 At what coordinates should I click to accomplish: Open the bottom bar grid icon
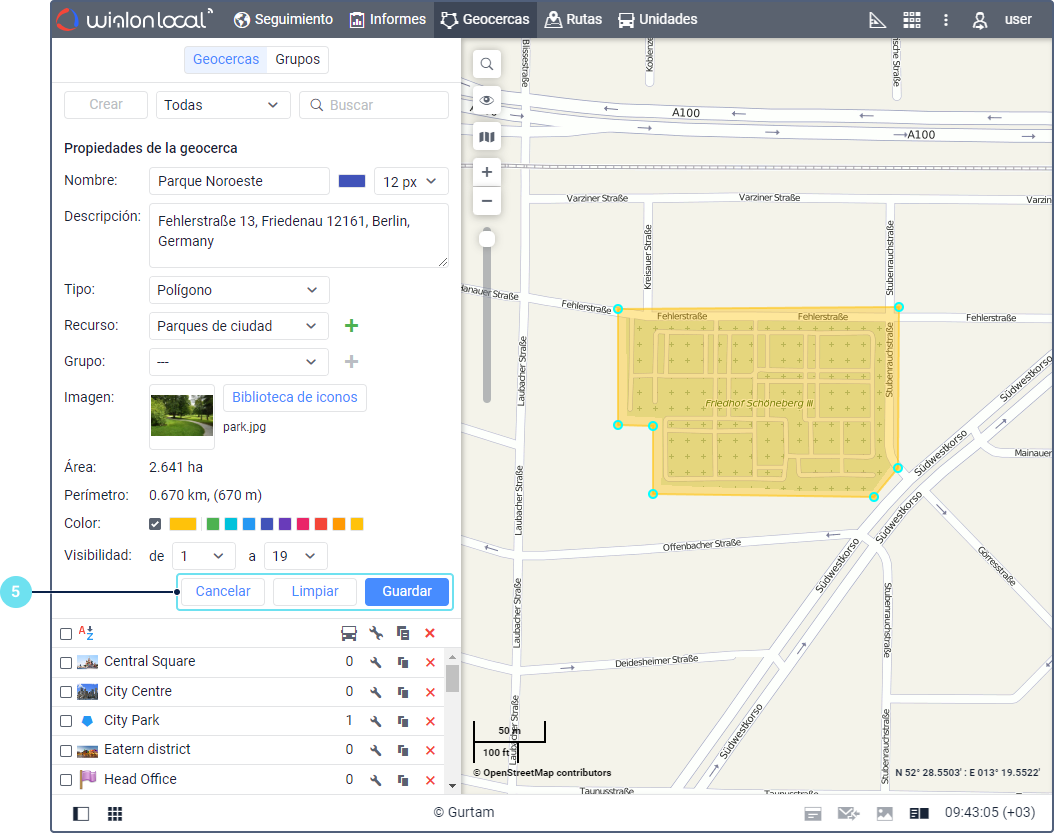point(115,814)
